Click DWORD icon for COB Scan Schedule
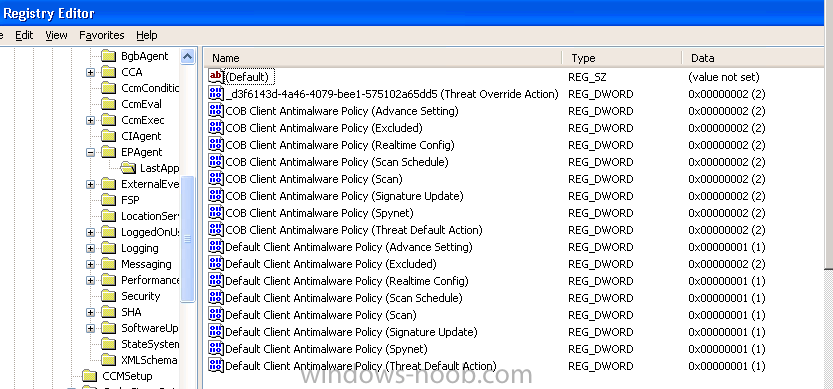The image size is (833, 389). [216, 162]
